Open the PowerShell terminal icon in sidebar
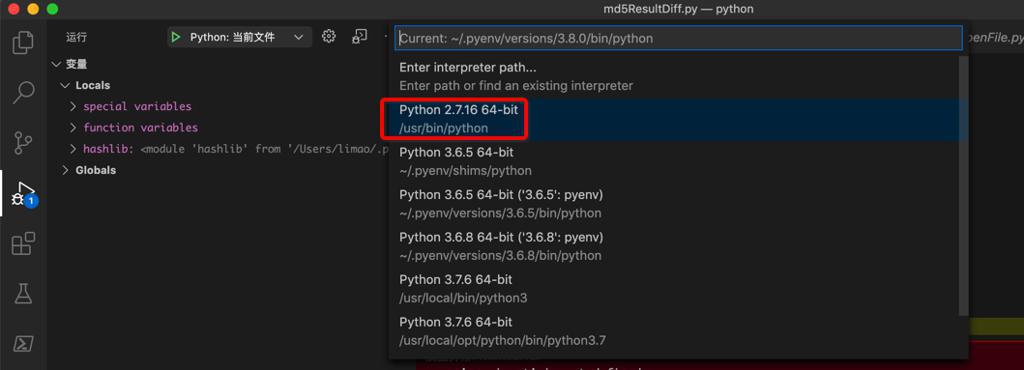The image size is (1024, 370). click(24, 343)
